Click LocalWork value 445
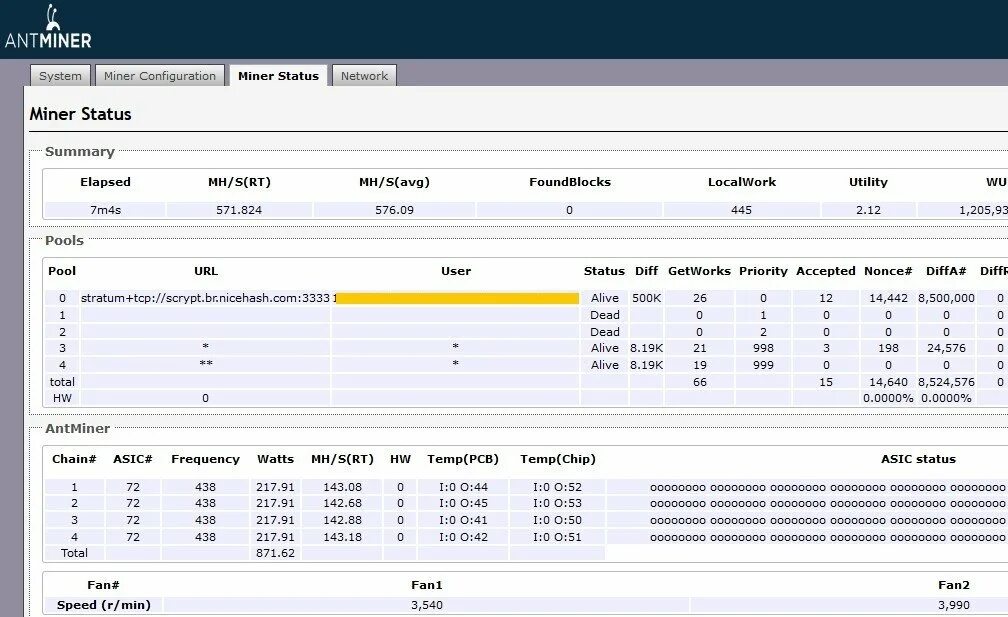 741,210
